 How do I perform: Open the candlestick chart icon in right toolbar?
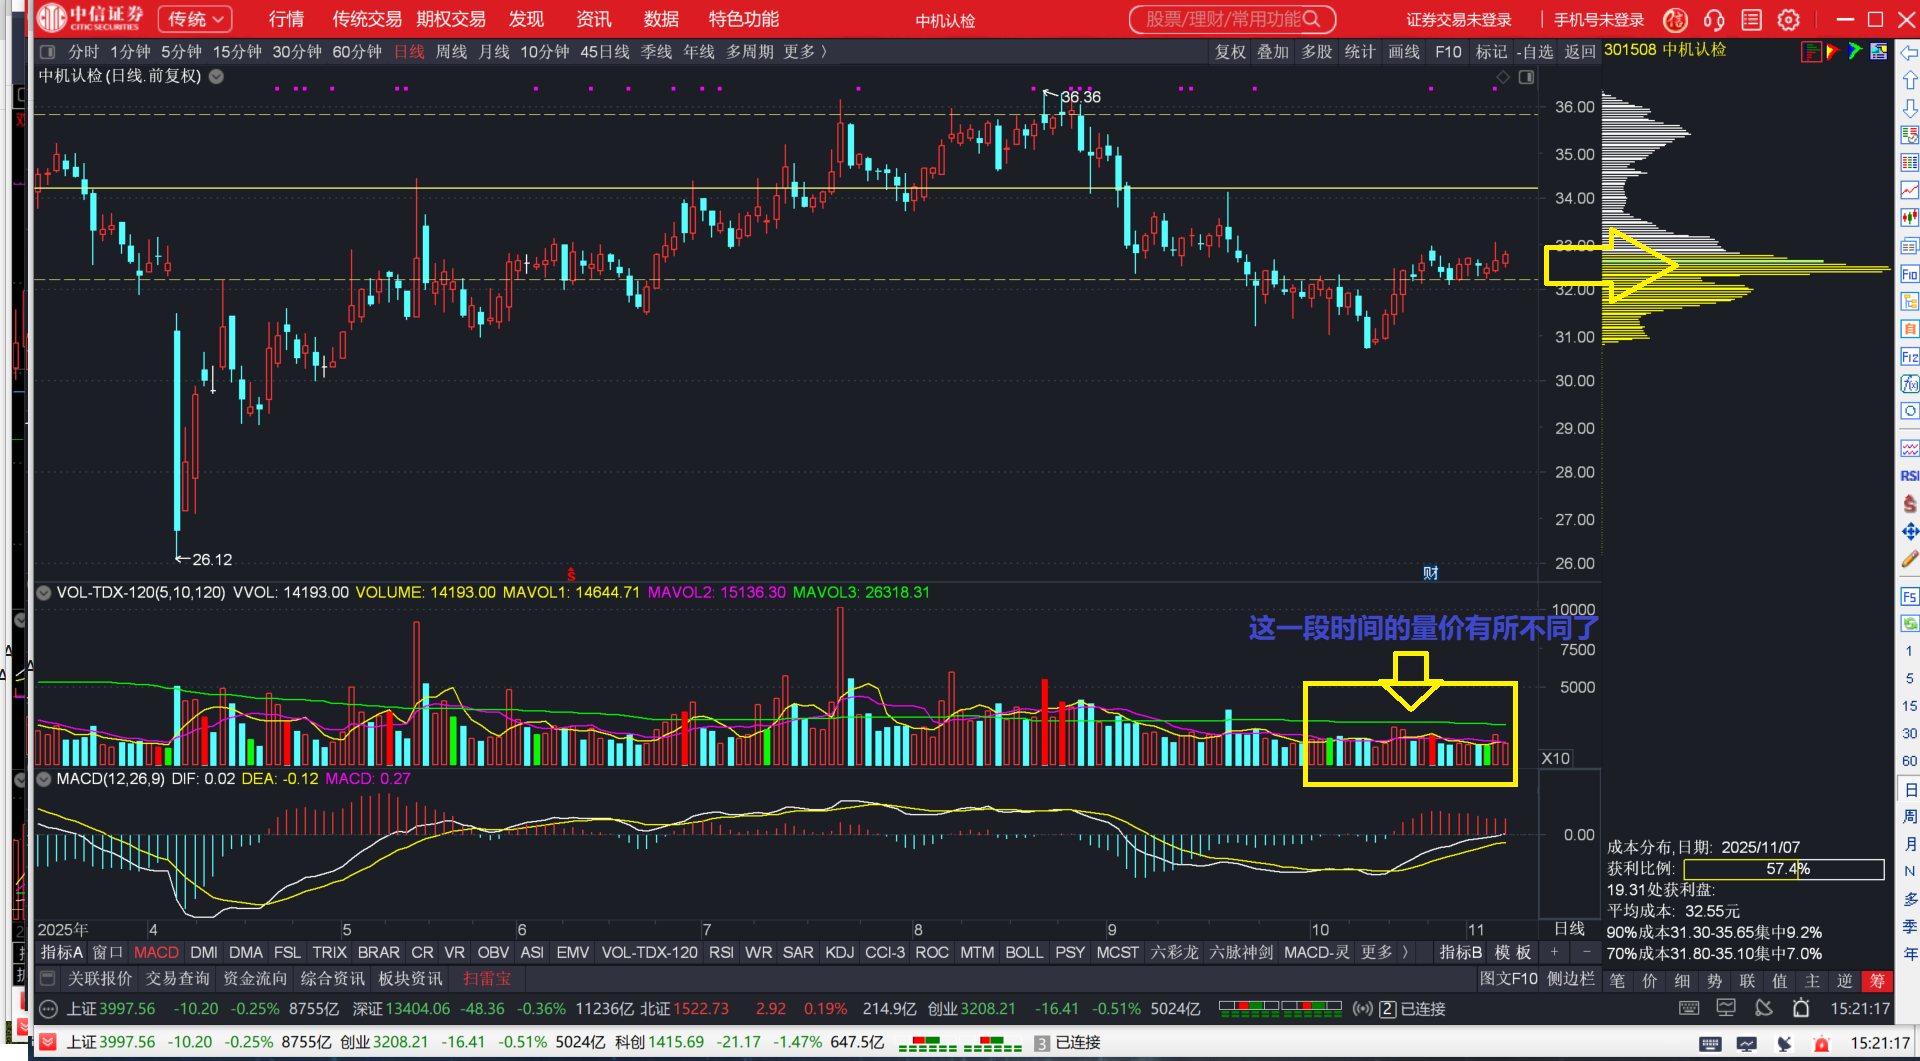1909,218
